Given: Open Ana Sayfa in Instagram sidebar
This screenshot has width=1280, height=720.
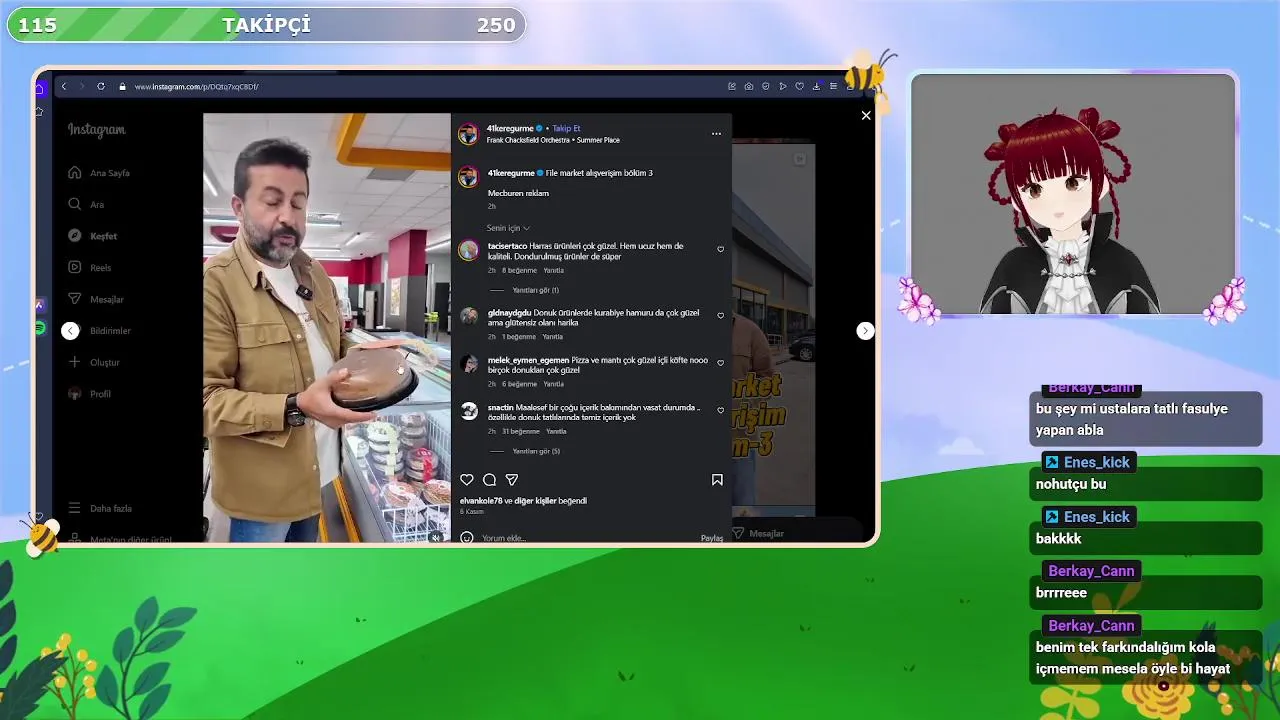Looking at the screenshot, I should click(99, 173).
